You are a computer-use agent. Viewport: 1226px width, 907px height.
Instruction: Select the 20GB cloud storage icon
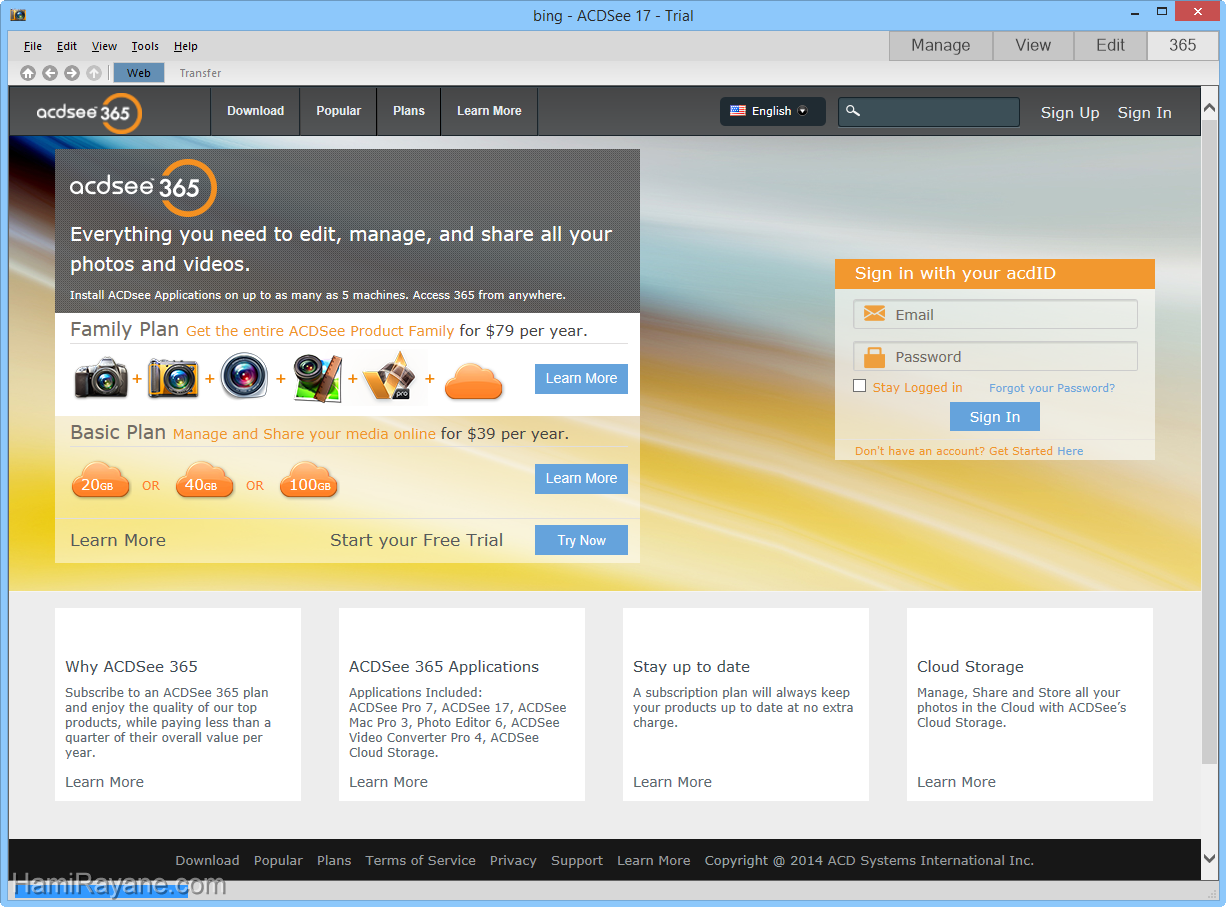pyautogui.click(x=101, y=480)
